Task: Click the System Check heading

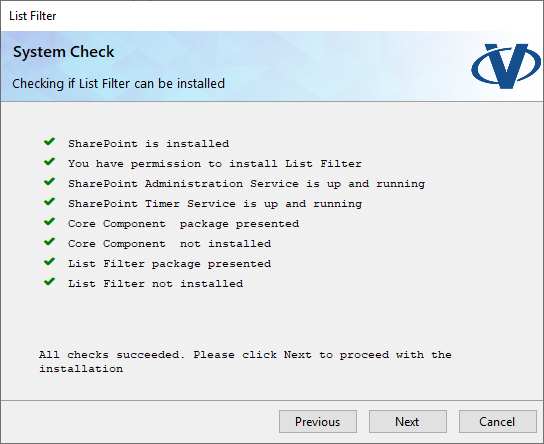Action: point(63,52)
